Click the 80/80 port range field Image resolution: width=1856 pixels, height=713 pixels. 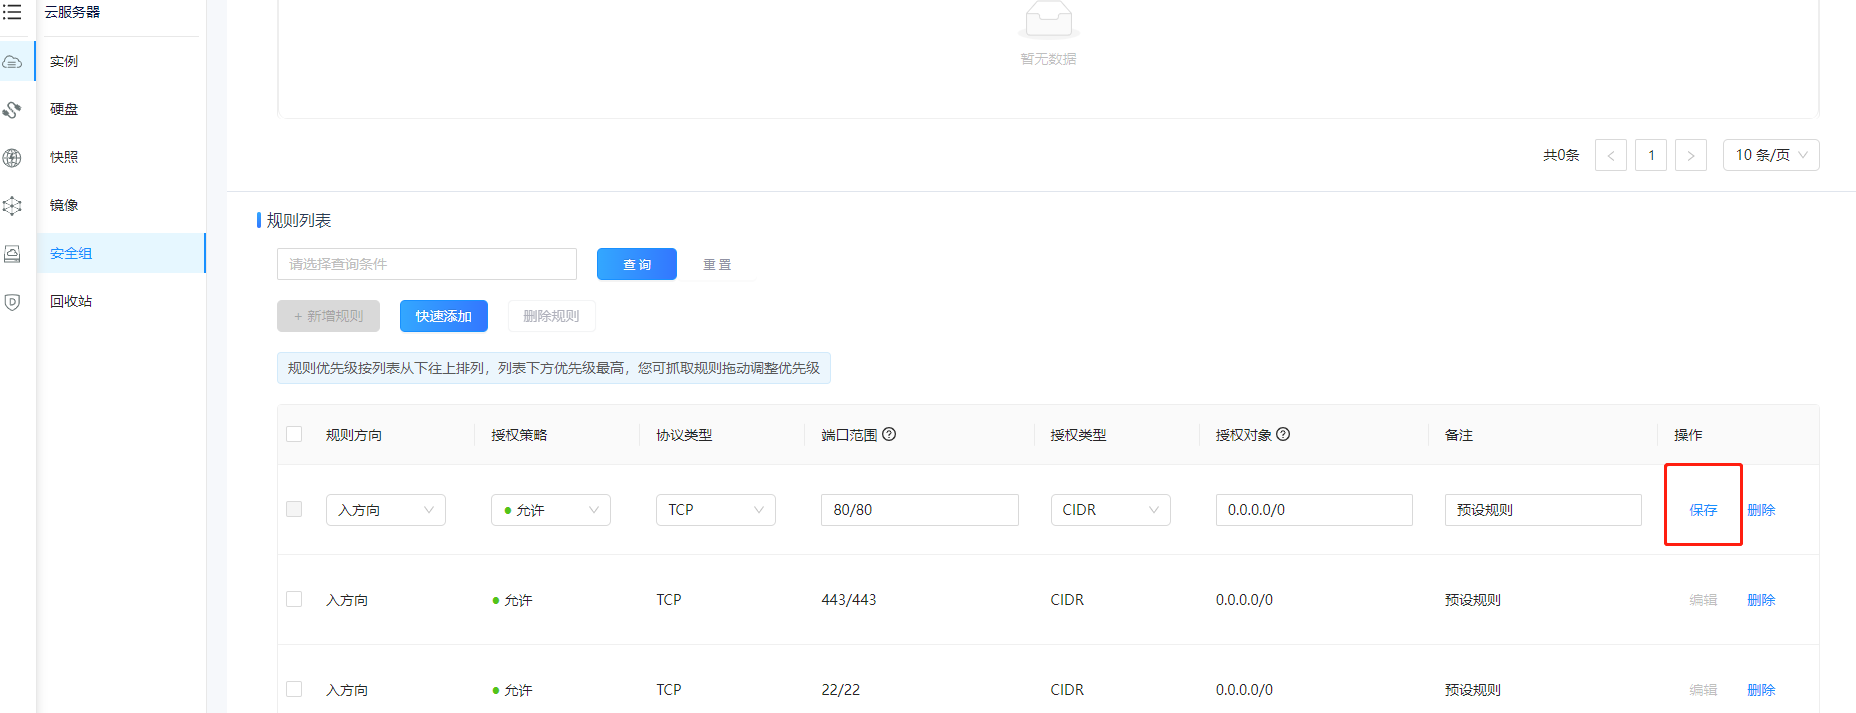(x=920, y=510)
